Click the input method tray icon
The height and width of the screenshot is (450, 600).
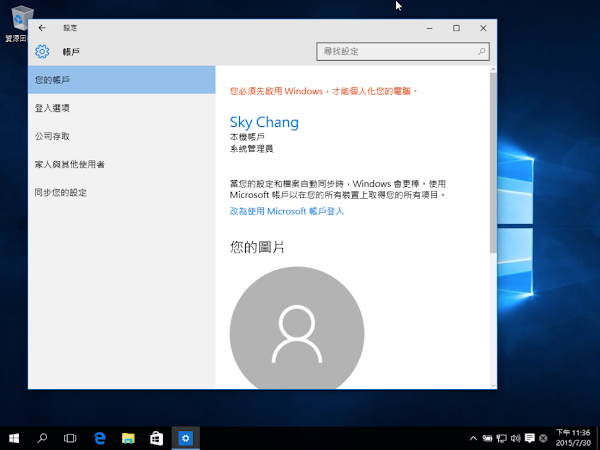[x=543, y=438]
